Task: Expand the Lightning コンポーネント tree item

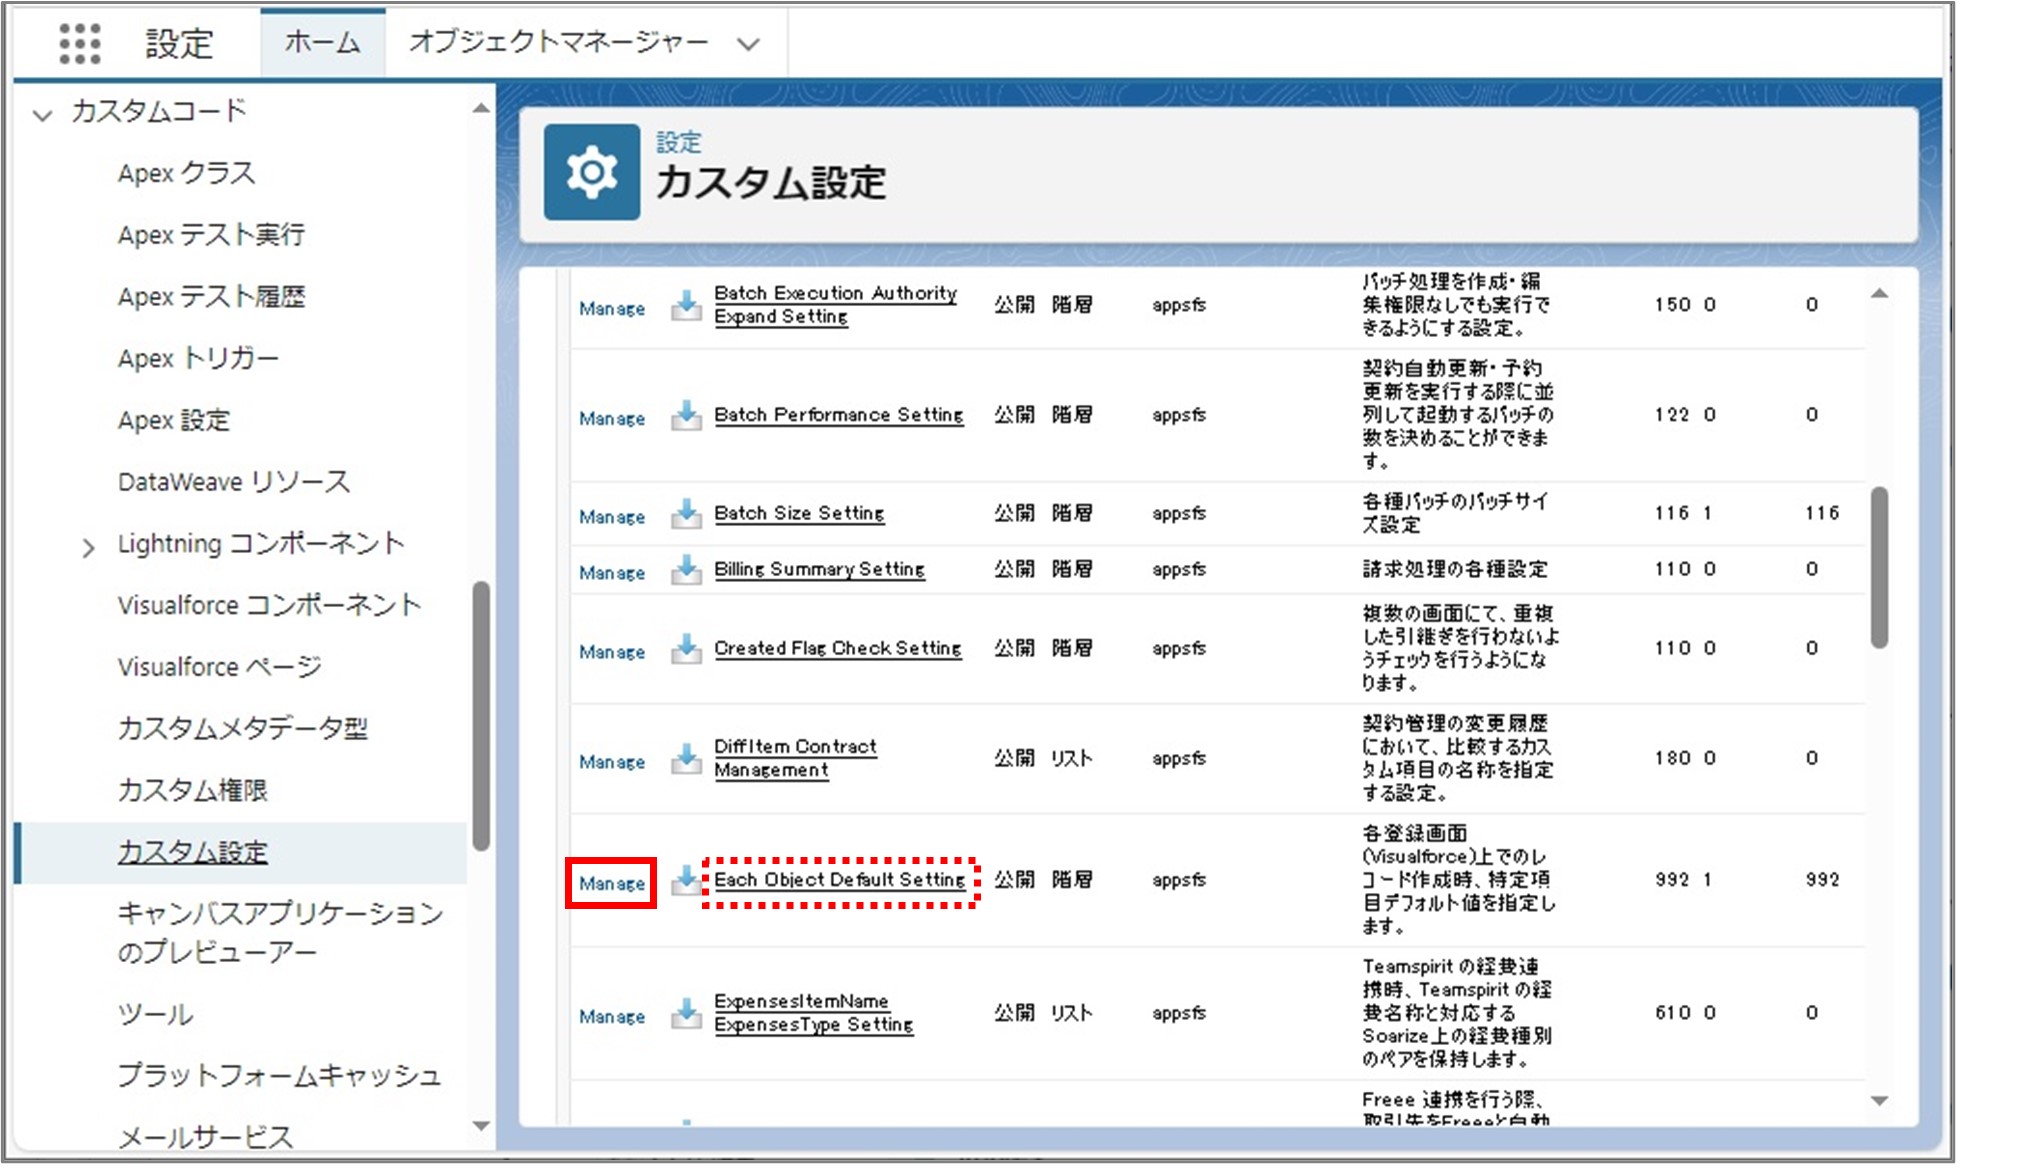Action: point(86,541)
